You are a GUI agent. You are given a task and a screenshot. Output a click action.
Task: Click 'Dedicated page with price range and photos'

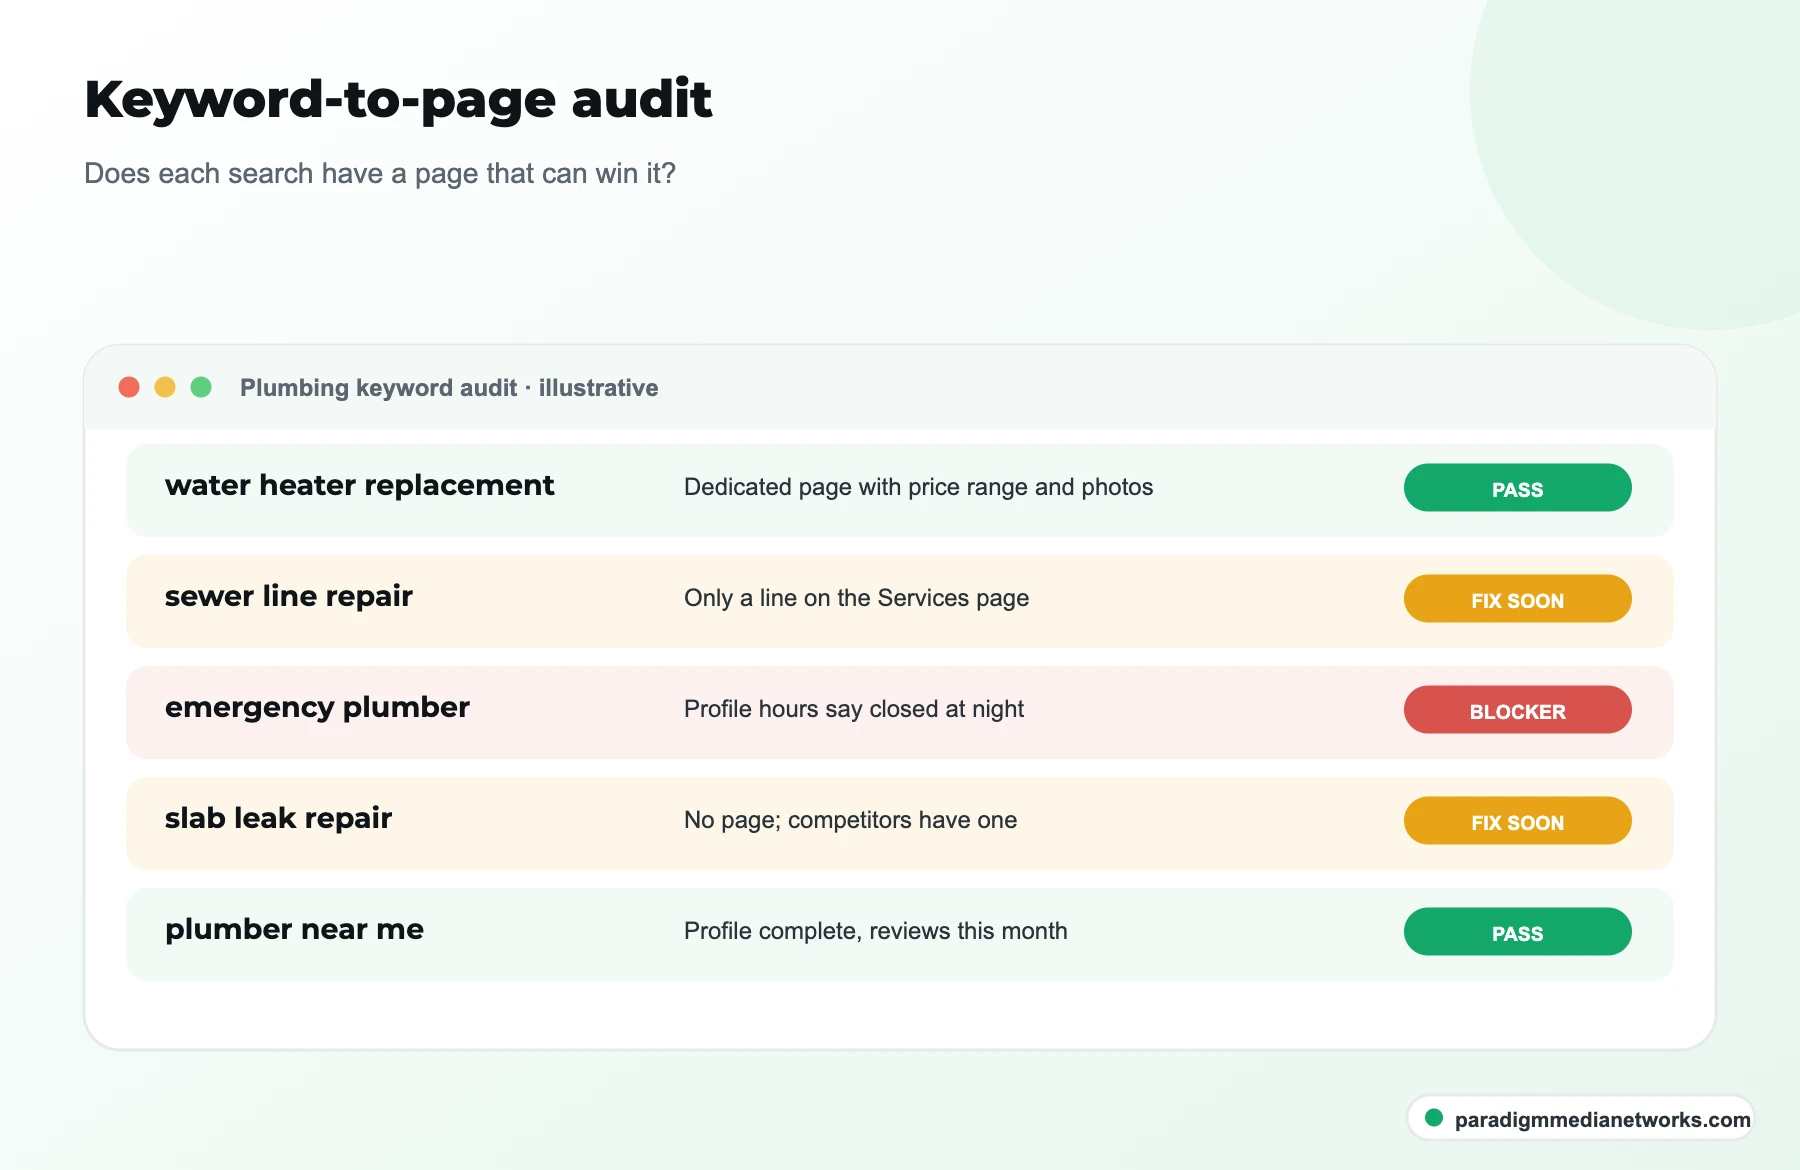(918, 487)
